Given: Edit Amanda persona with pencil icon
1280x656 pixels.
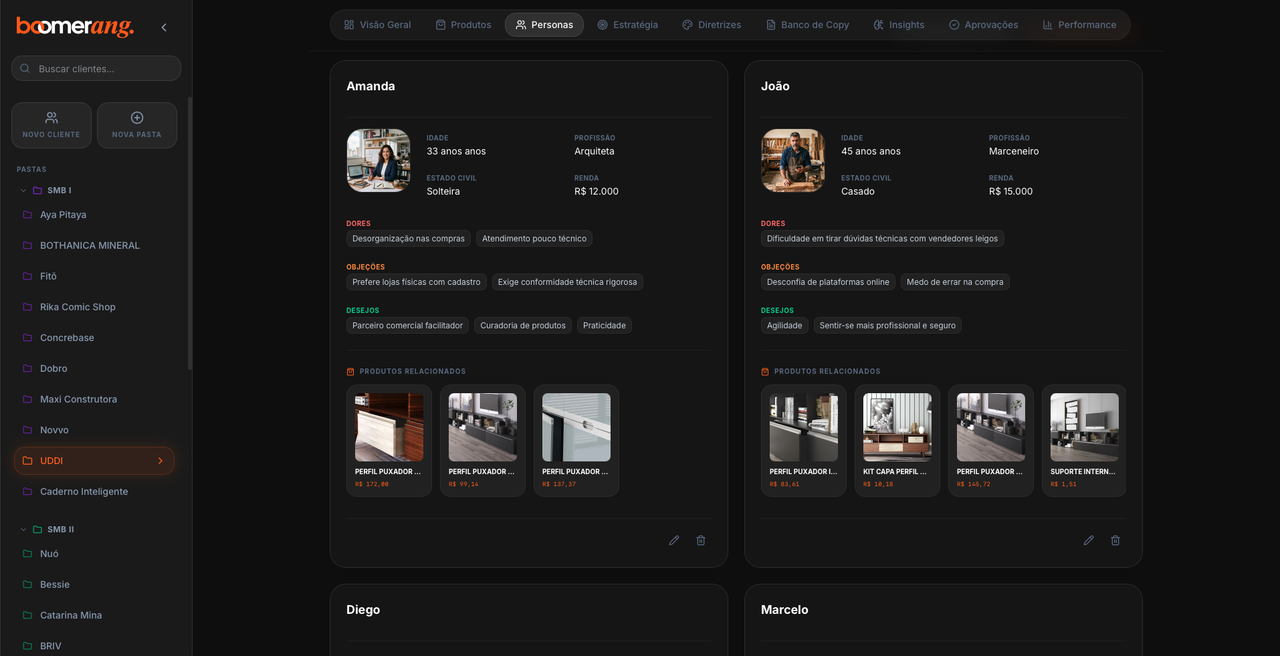Looking at the screenshot, I should pyautogui.click(x=674, y=540).
